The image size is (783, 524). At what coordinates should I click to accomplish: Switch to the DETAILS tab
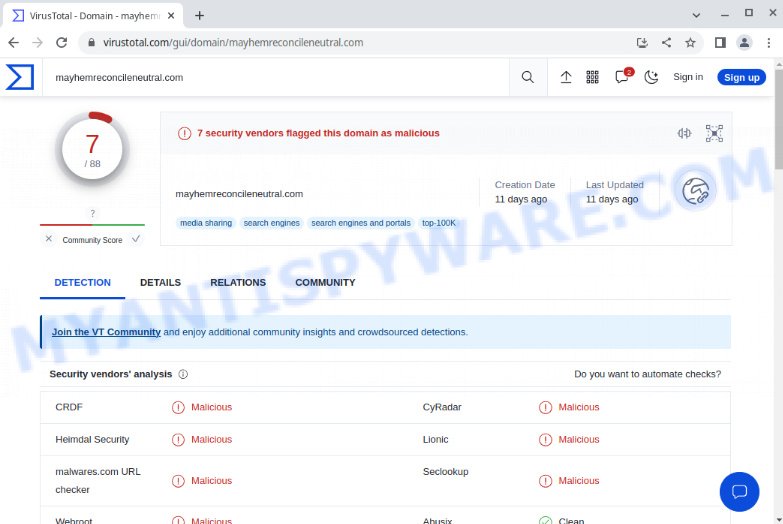pyautogui.click(x=160, y=283)
